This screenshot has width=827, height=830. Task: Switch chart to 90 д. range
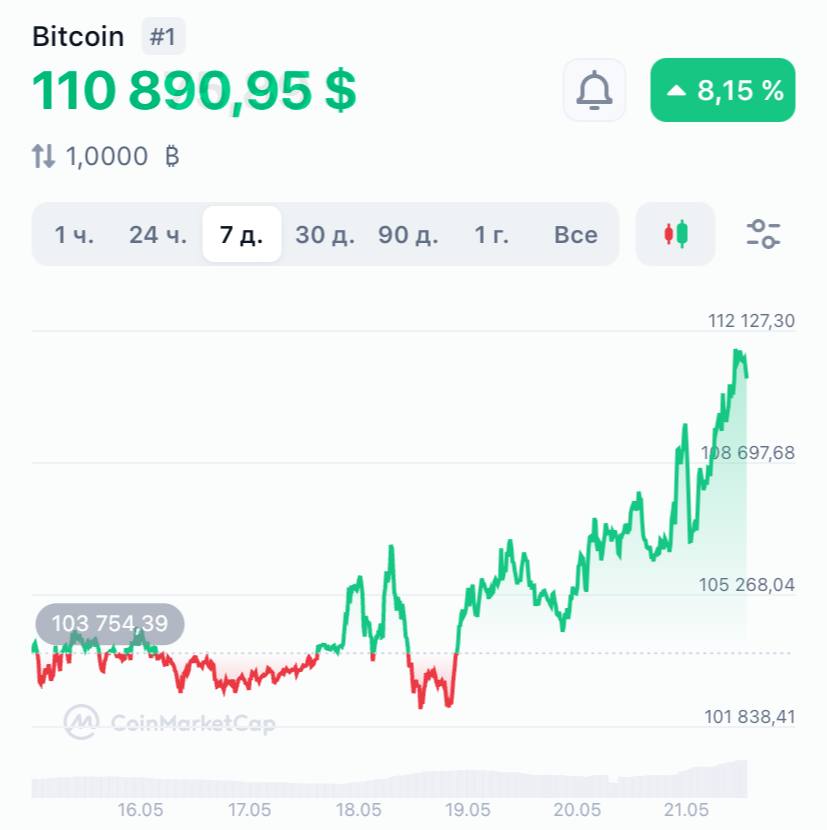coord(408,235)
